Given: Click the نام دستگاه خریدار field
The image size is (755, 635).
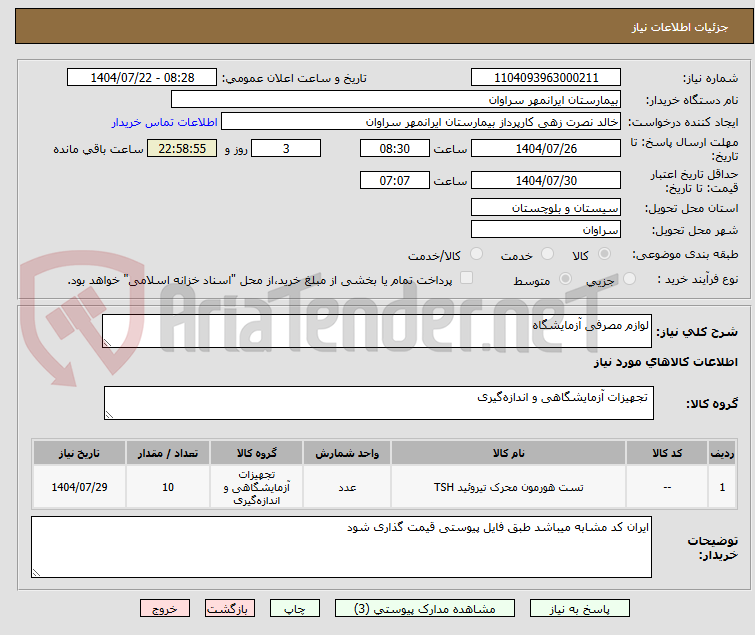Looking at the screenshot, I should pyautogui.click(x=396, y=100).
